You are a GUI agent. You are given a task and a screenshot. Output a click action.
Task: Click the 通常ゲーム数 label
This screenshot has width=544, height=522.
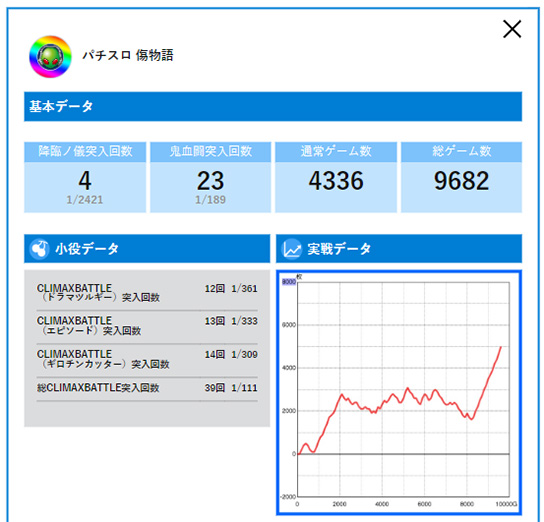point(336,151)
